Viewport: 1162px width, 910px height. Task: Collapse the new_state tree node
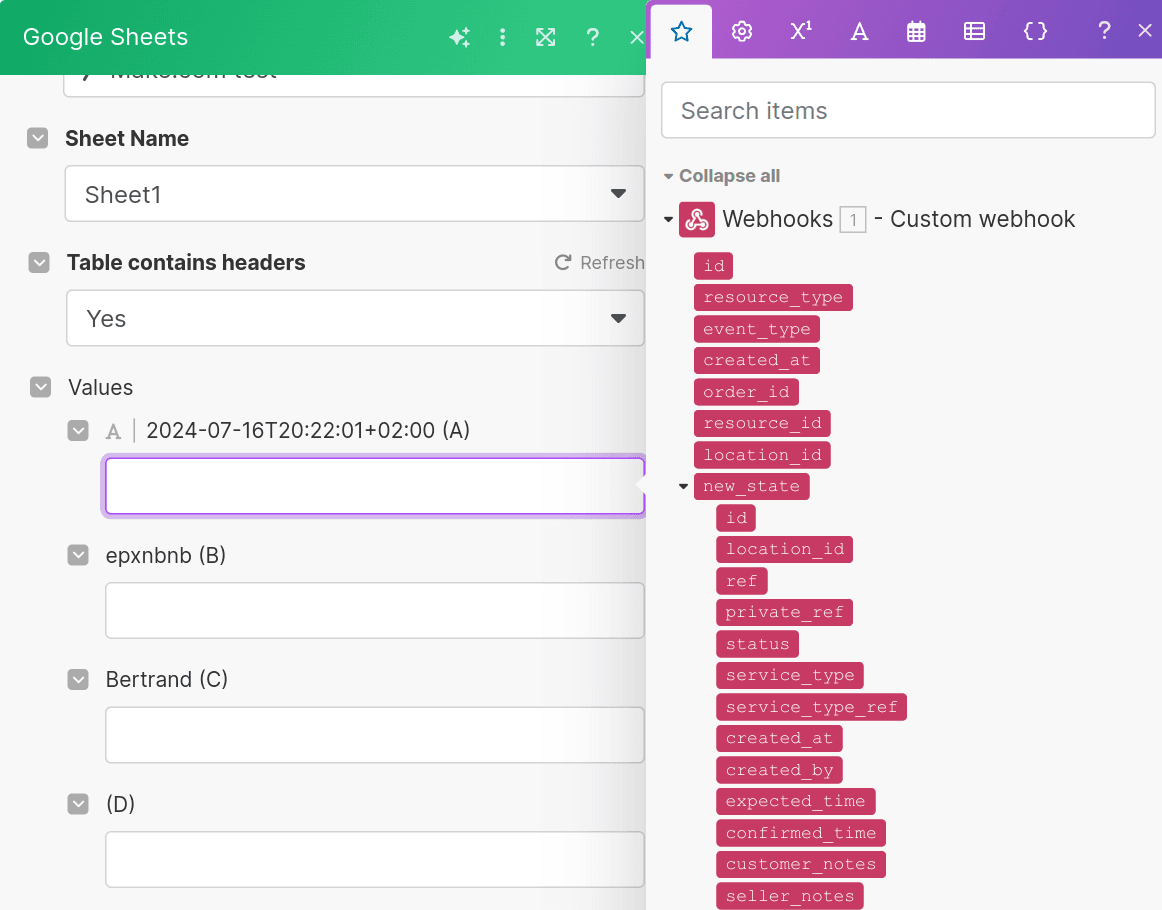(x=683, y=486)
